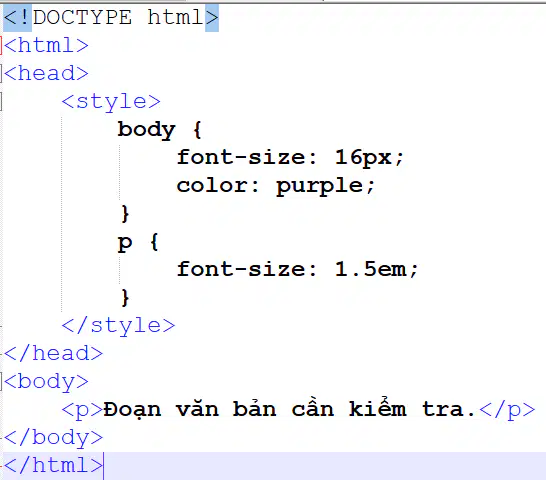Collapse the <head> fold marker in margin
Screen dimensions: 546x480
tap(1, 73)
